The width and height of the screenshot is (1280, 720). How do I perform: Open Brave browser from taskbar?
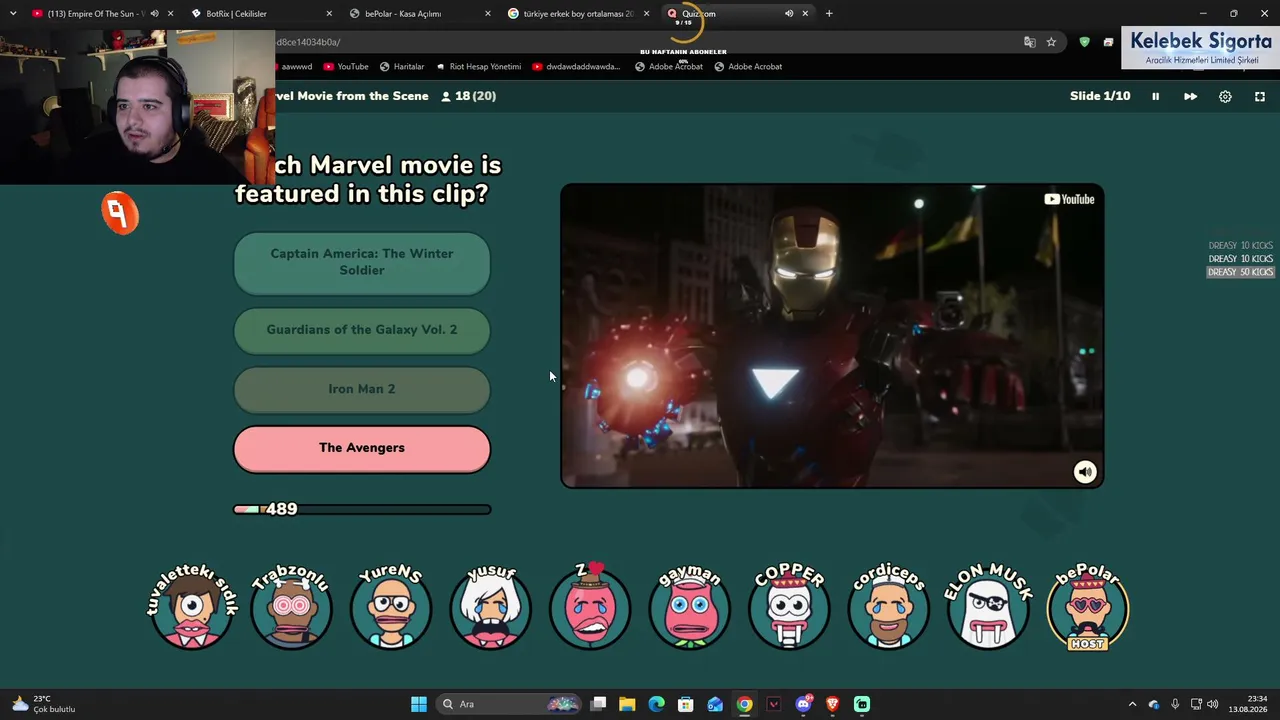click(x=832, y=704)
